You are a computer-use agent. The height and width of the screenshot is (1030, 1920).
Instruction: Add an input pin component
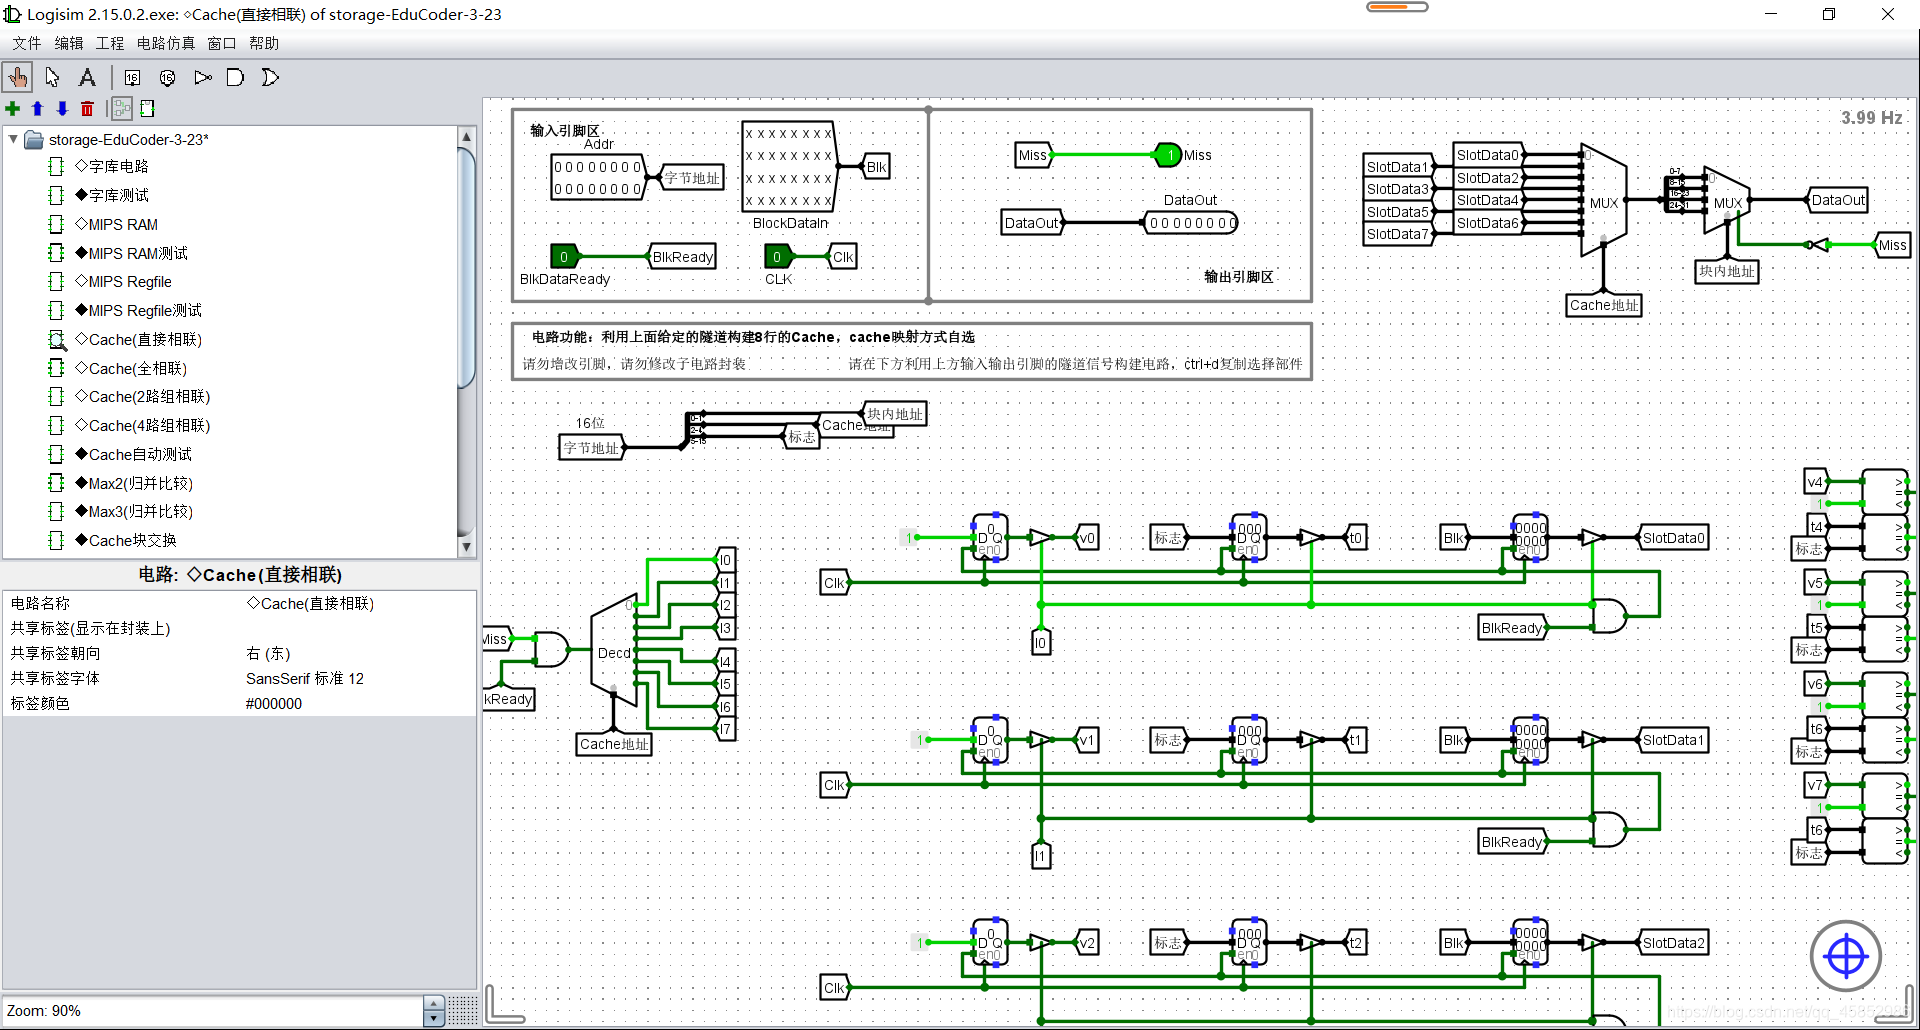132,77
